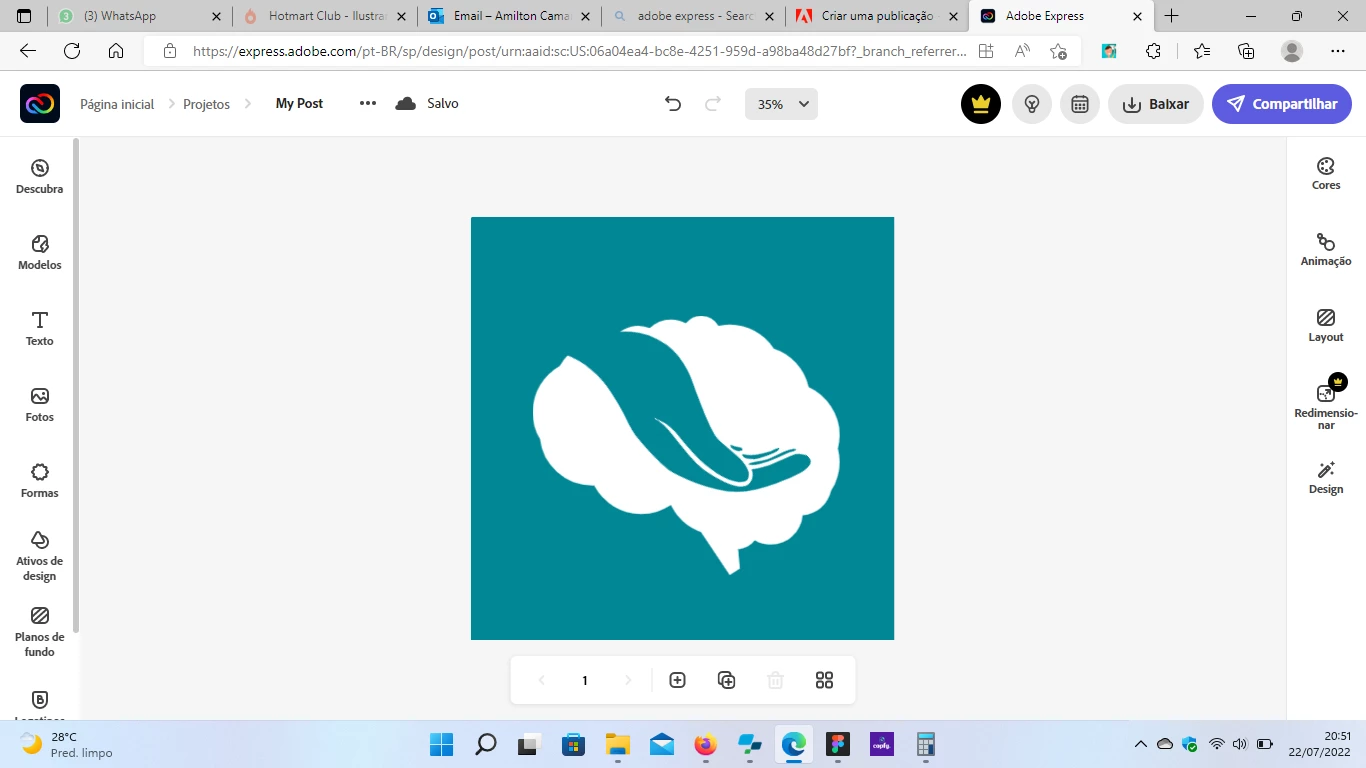
Task: Redo the last undone action
Action: click(x=713, y=104)
